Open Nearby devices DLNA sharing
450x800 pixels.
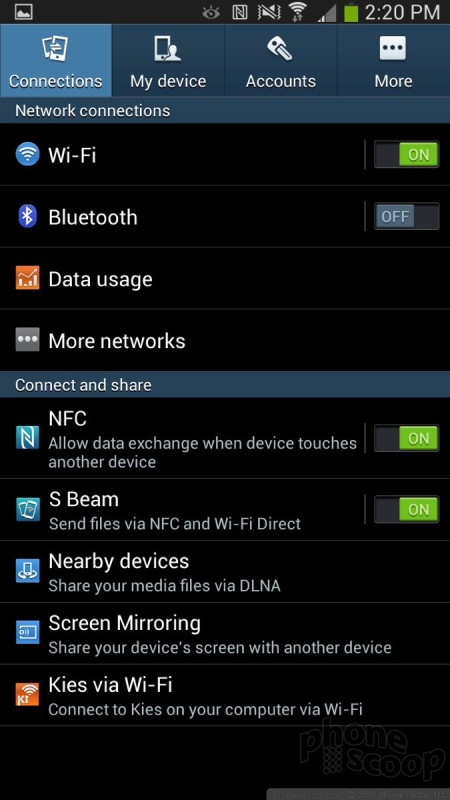225,571
